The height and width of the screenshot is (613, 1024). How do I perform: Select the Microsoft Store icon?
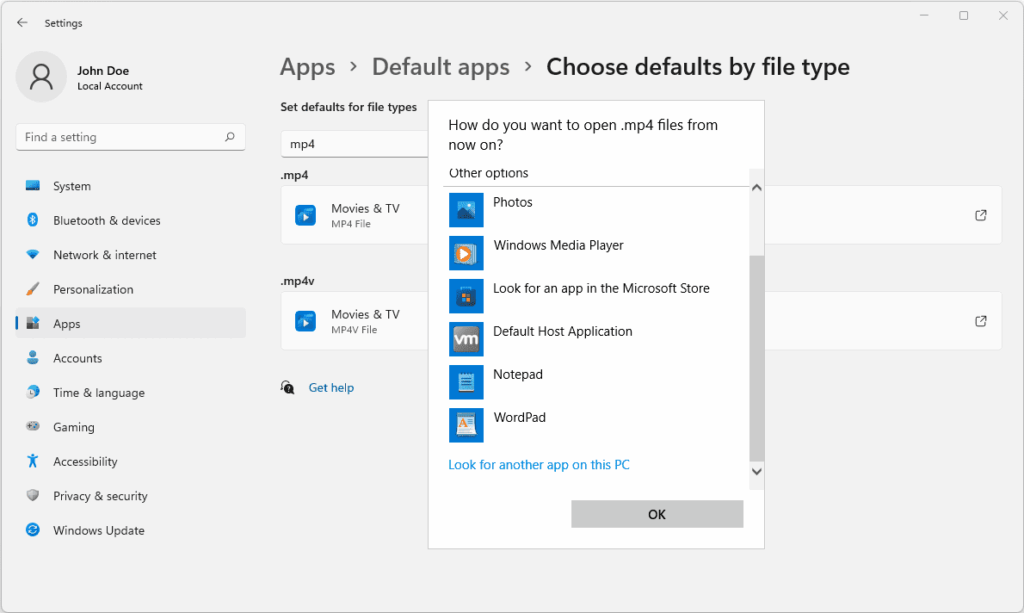pyautogui.click(x=466, y=296)
